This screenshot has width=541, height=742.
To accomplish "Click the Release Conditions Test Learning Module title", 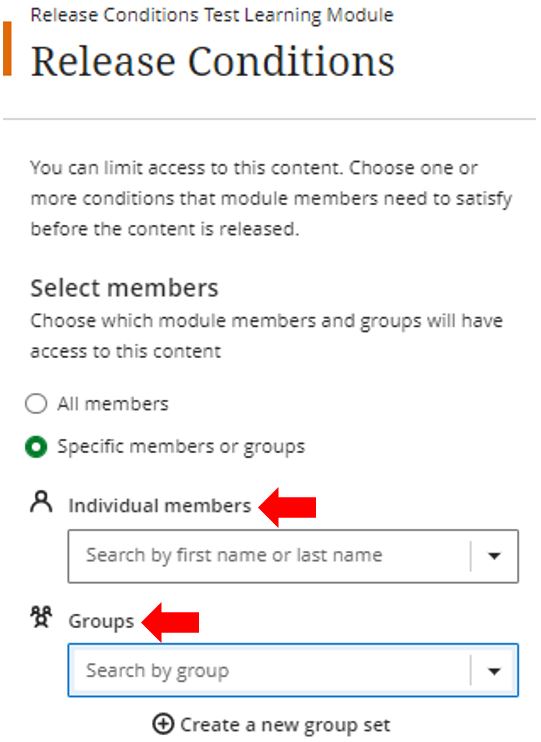I will (x=212, y=15).
